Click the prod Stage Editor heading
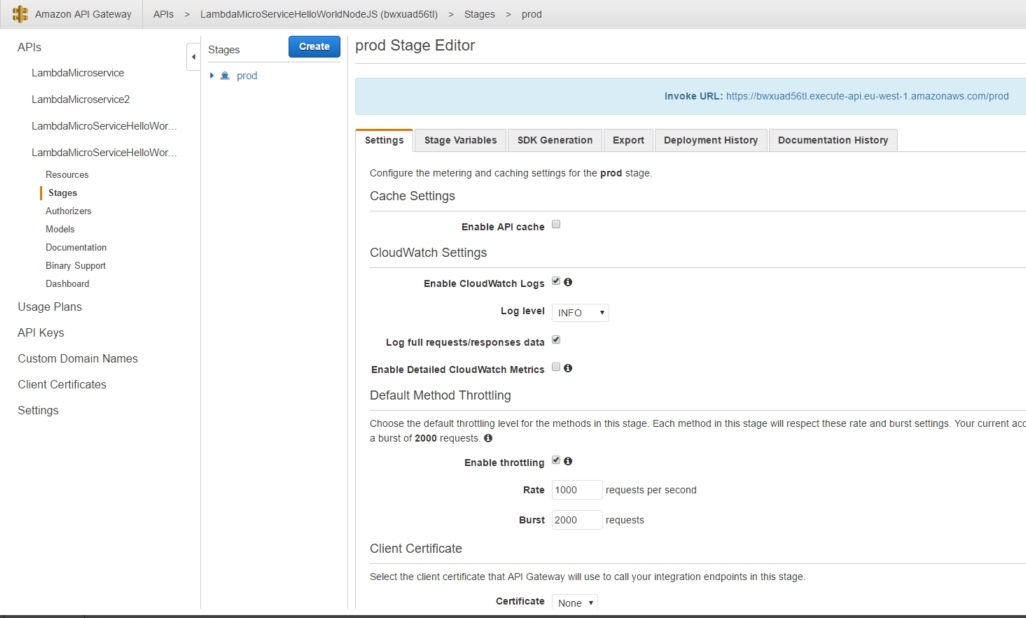This screenshot has width=1026, height=618. pos(415,46)
